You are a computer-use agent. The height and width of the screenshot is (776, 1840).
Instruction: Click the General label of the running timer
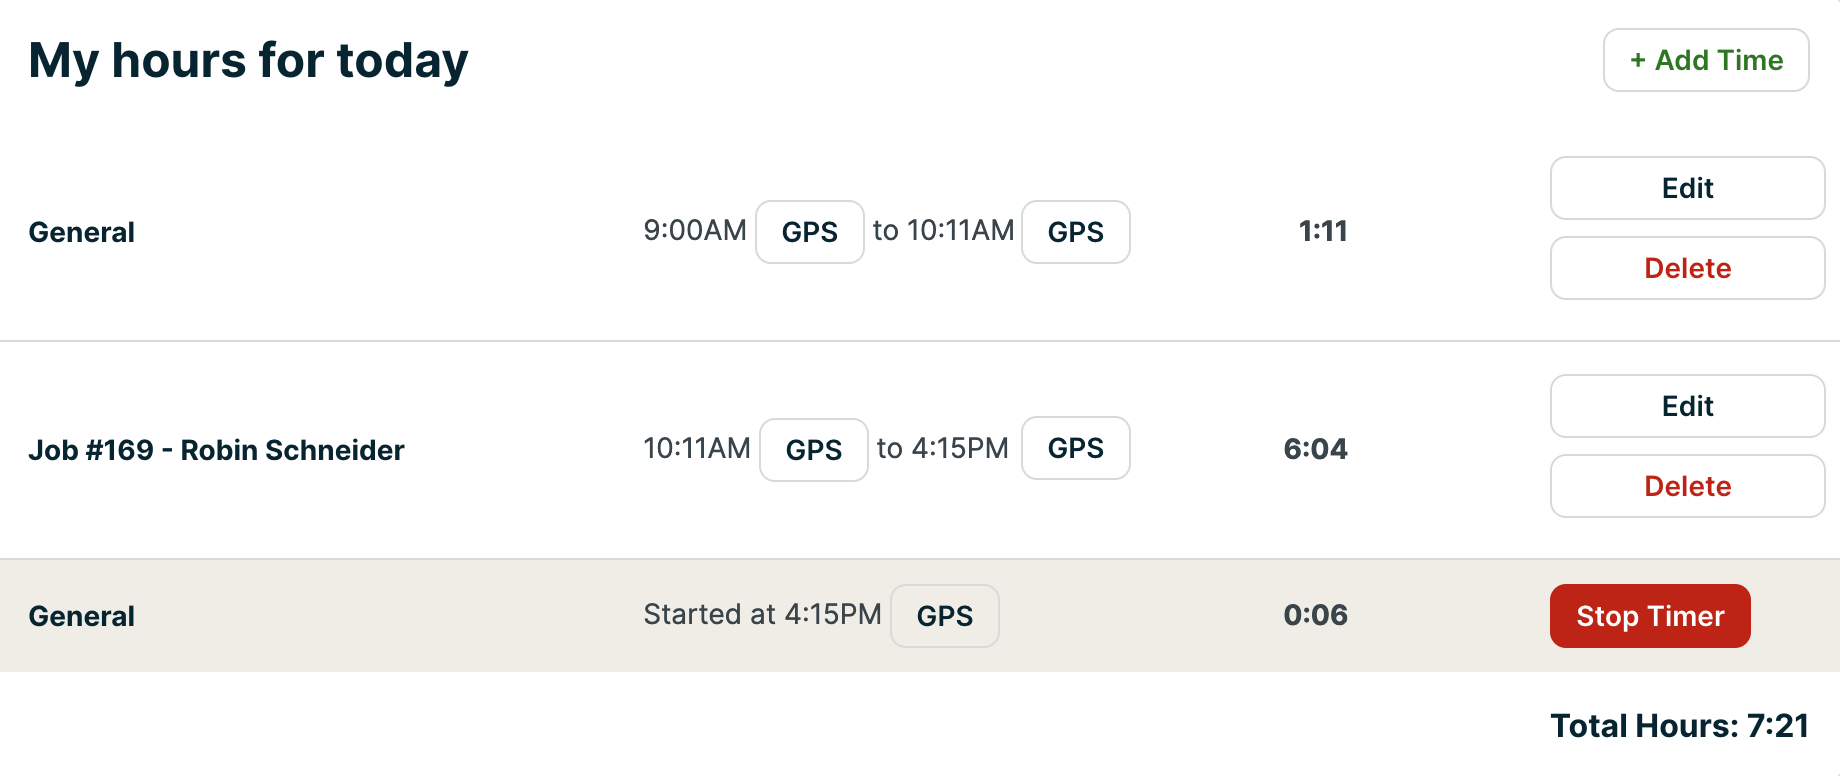point(81,616)
